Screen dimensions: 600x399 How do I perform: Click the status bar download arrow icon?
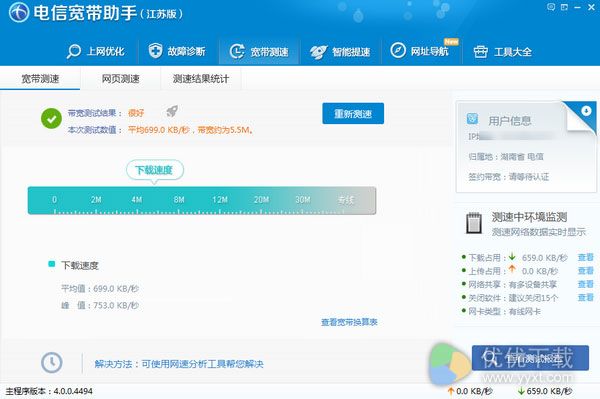pyautogui.click(x=521, y=391)
